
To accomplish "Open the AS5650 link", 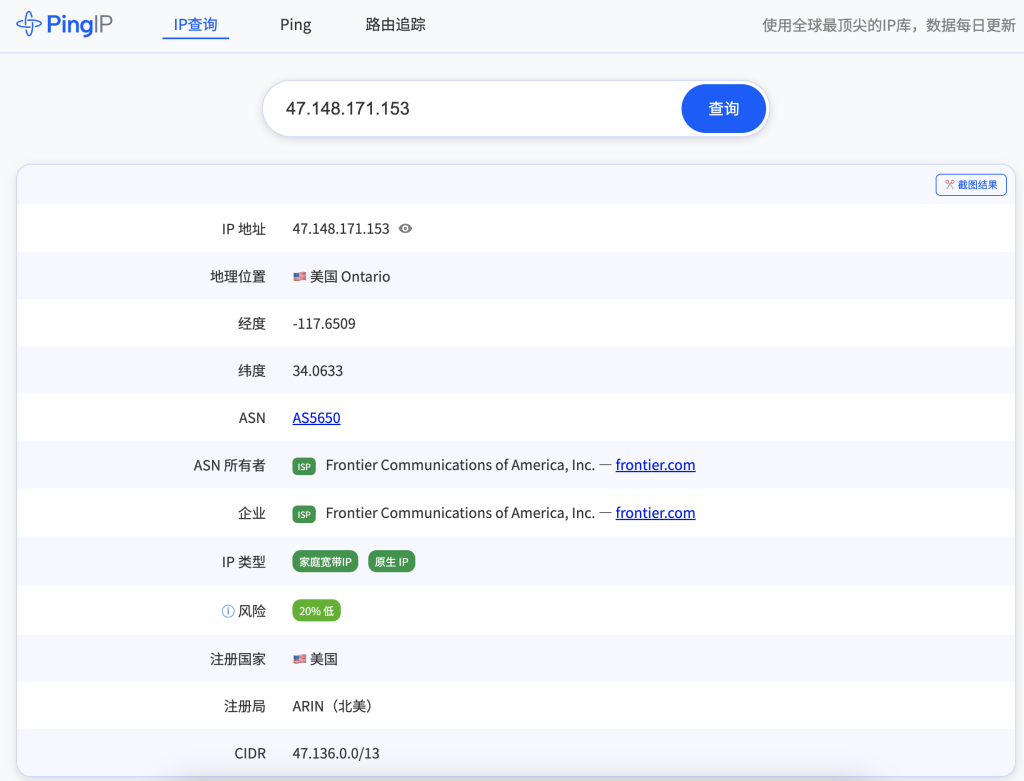I will click(316, 418).
